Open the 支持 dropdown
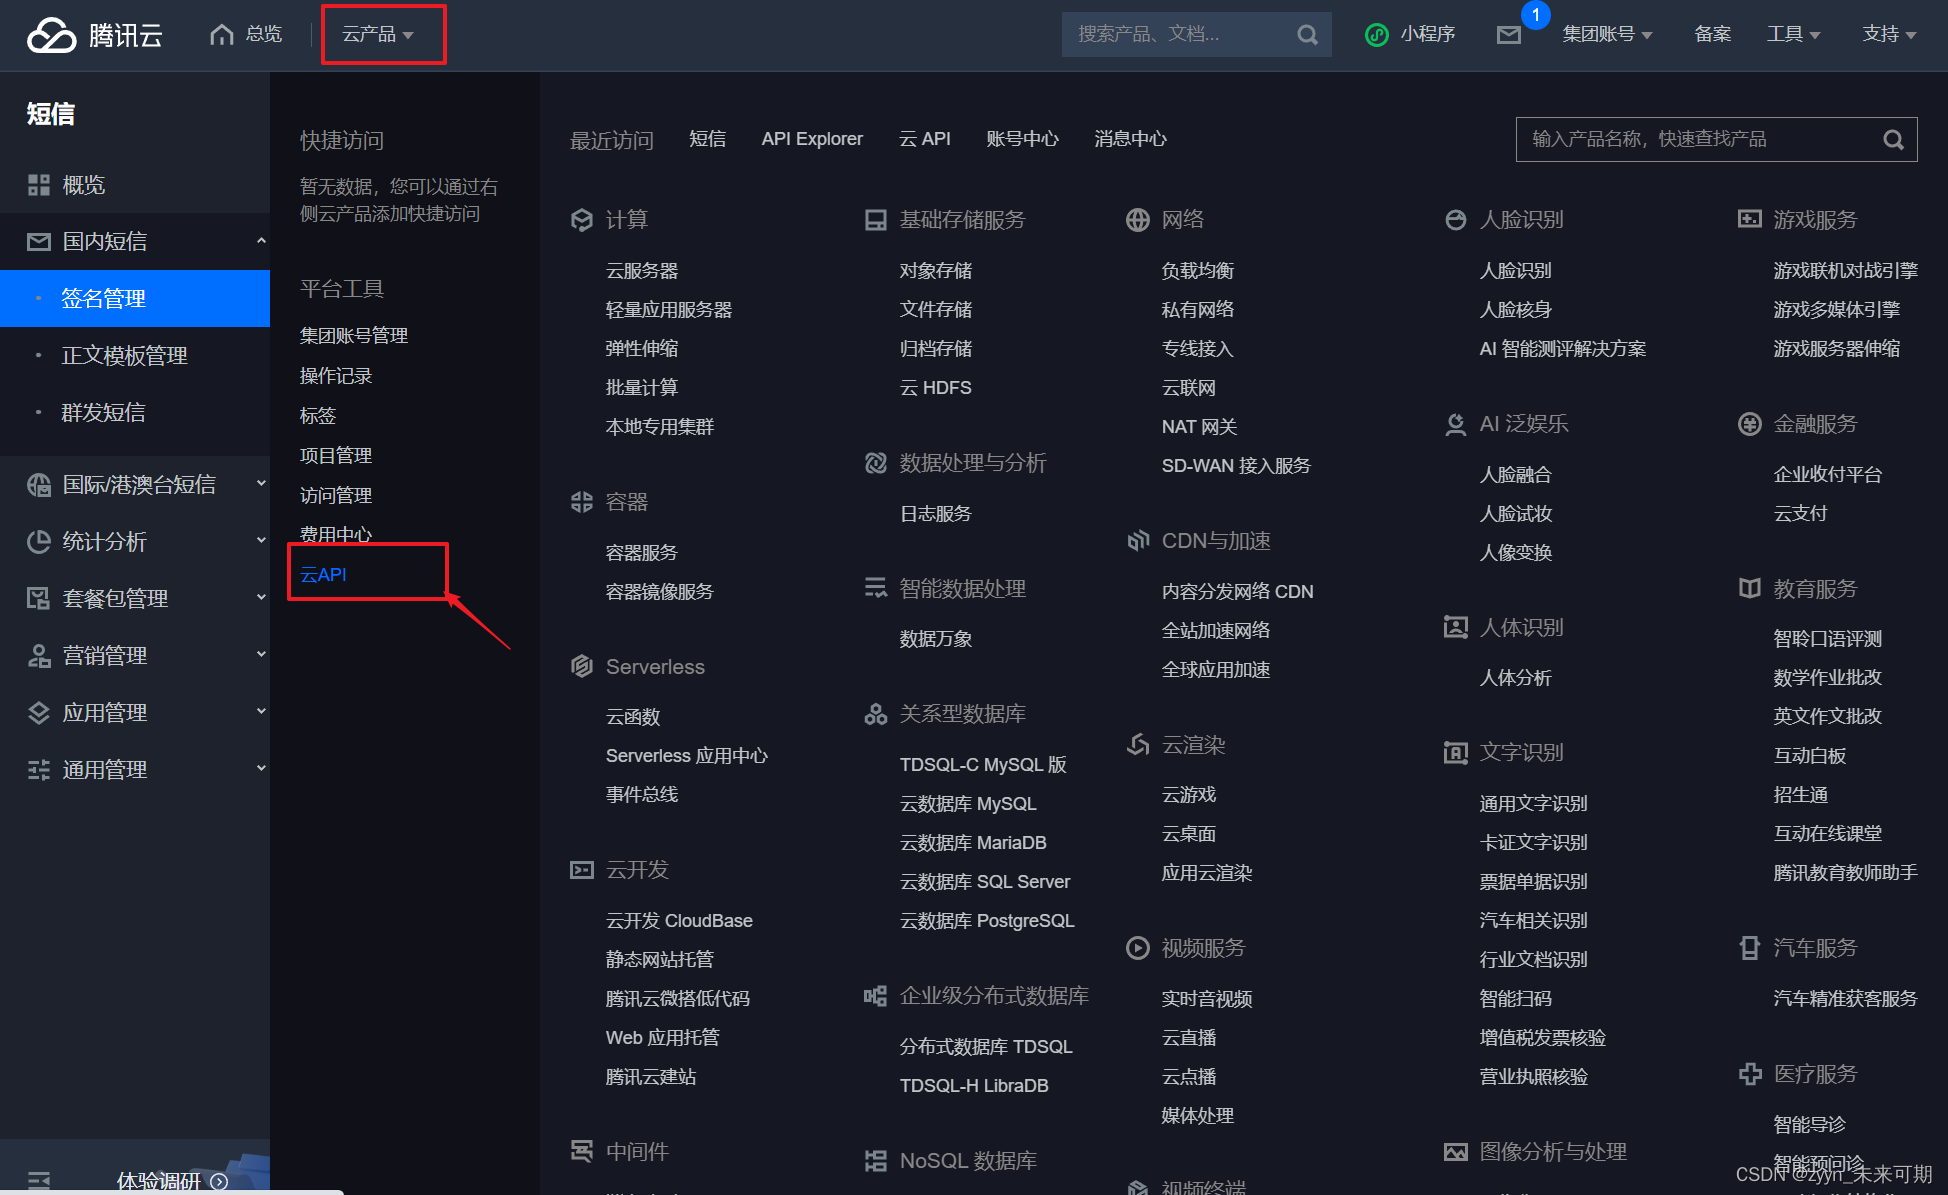1948x1195 pixels. [1889, 35]
